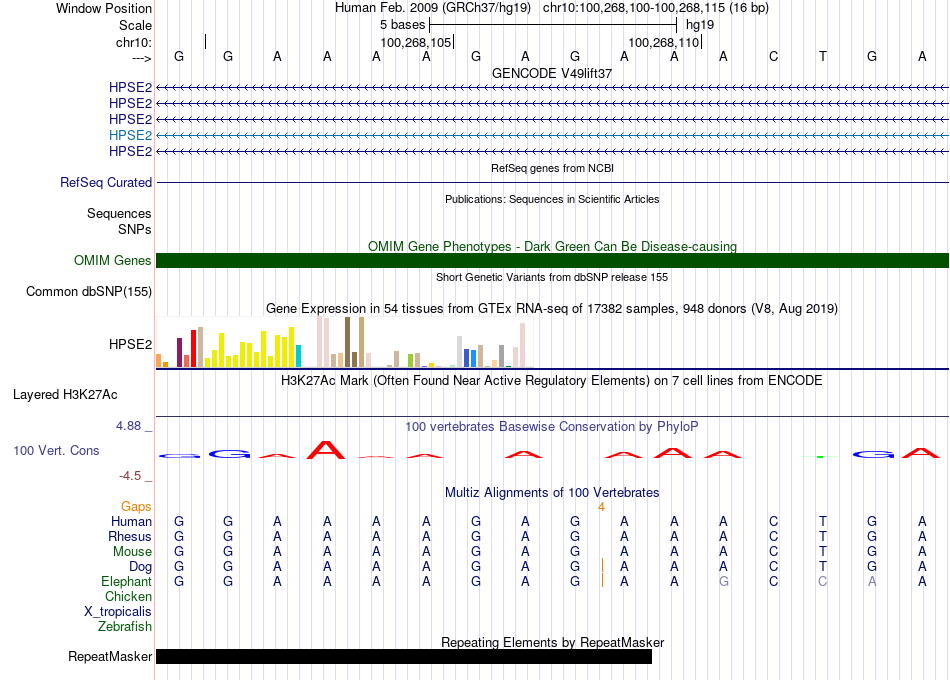
Task: Click the faded G in Elephant row
Action: [x=723, y=581]
